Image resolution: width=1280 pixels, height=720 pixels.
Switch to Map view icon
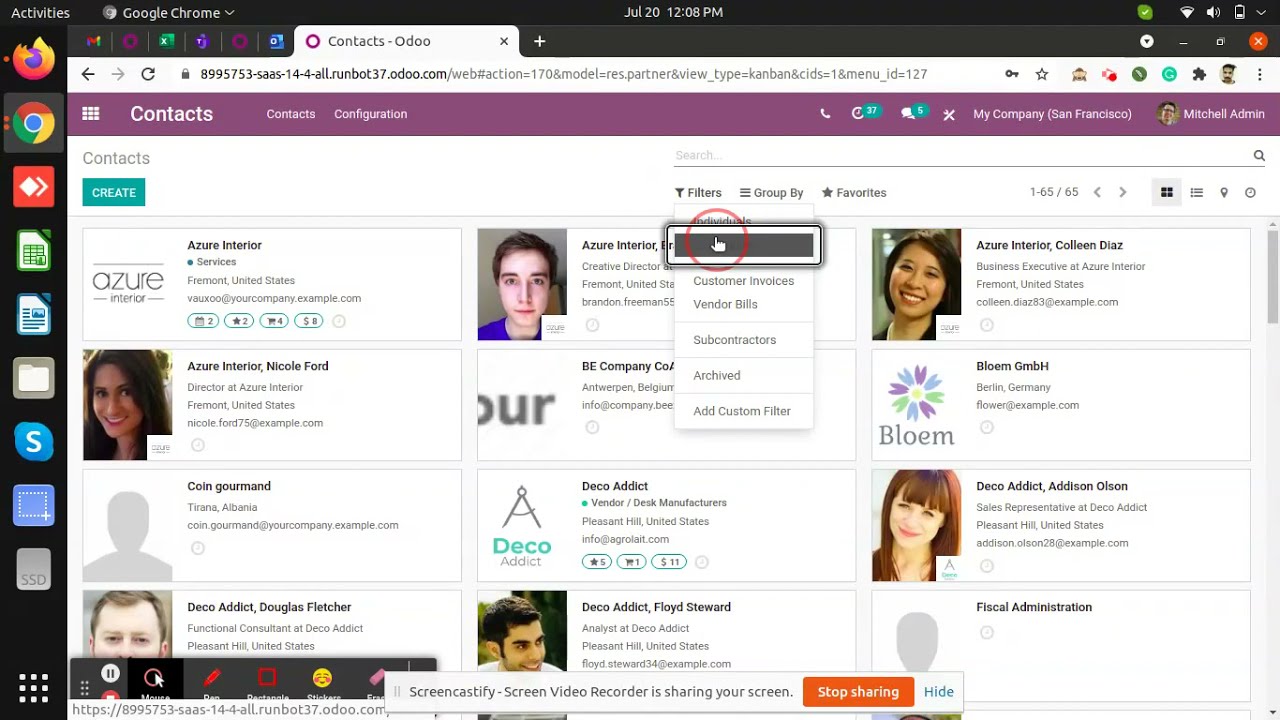click(1223, 193)
